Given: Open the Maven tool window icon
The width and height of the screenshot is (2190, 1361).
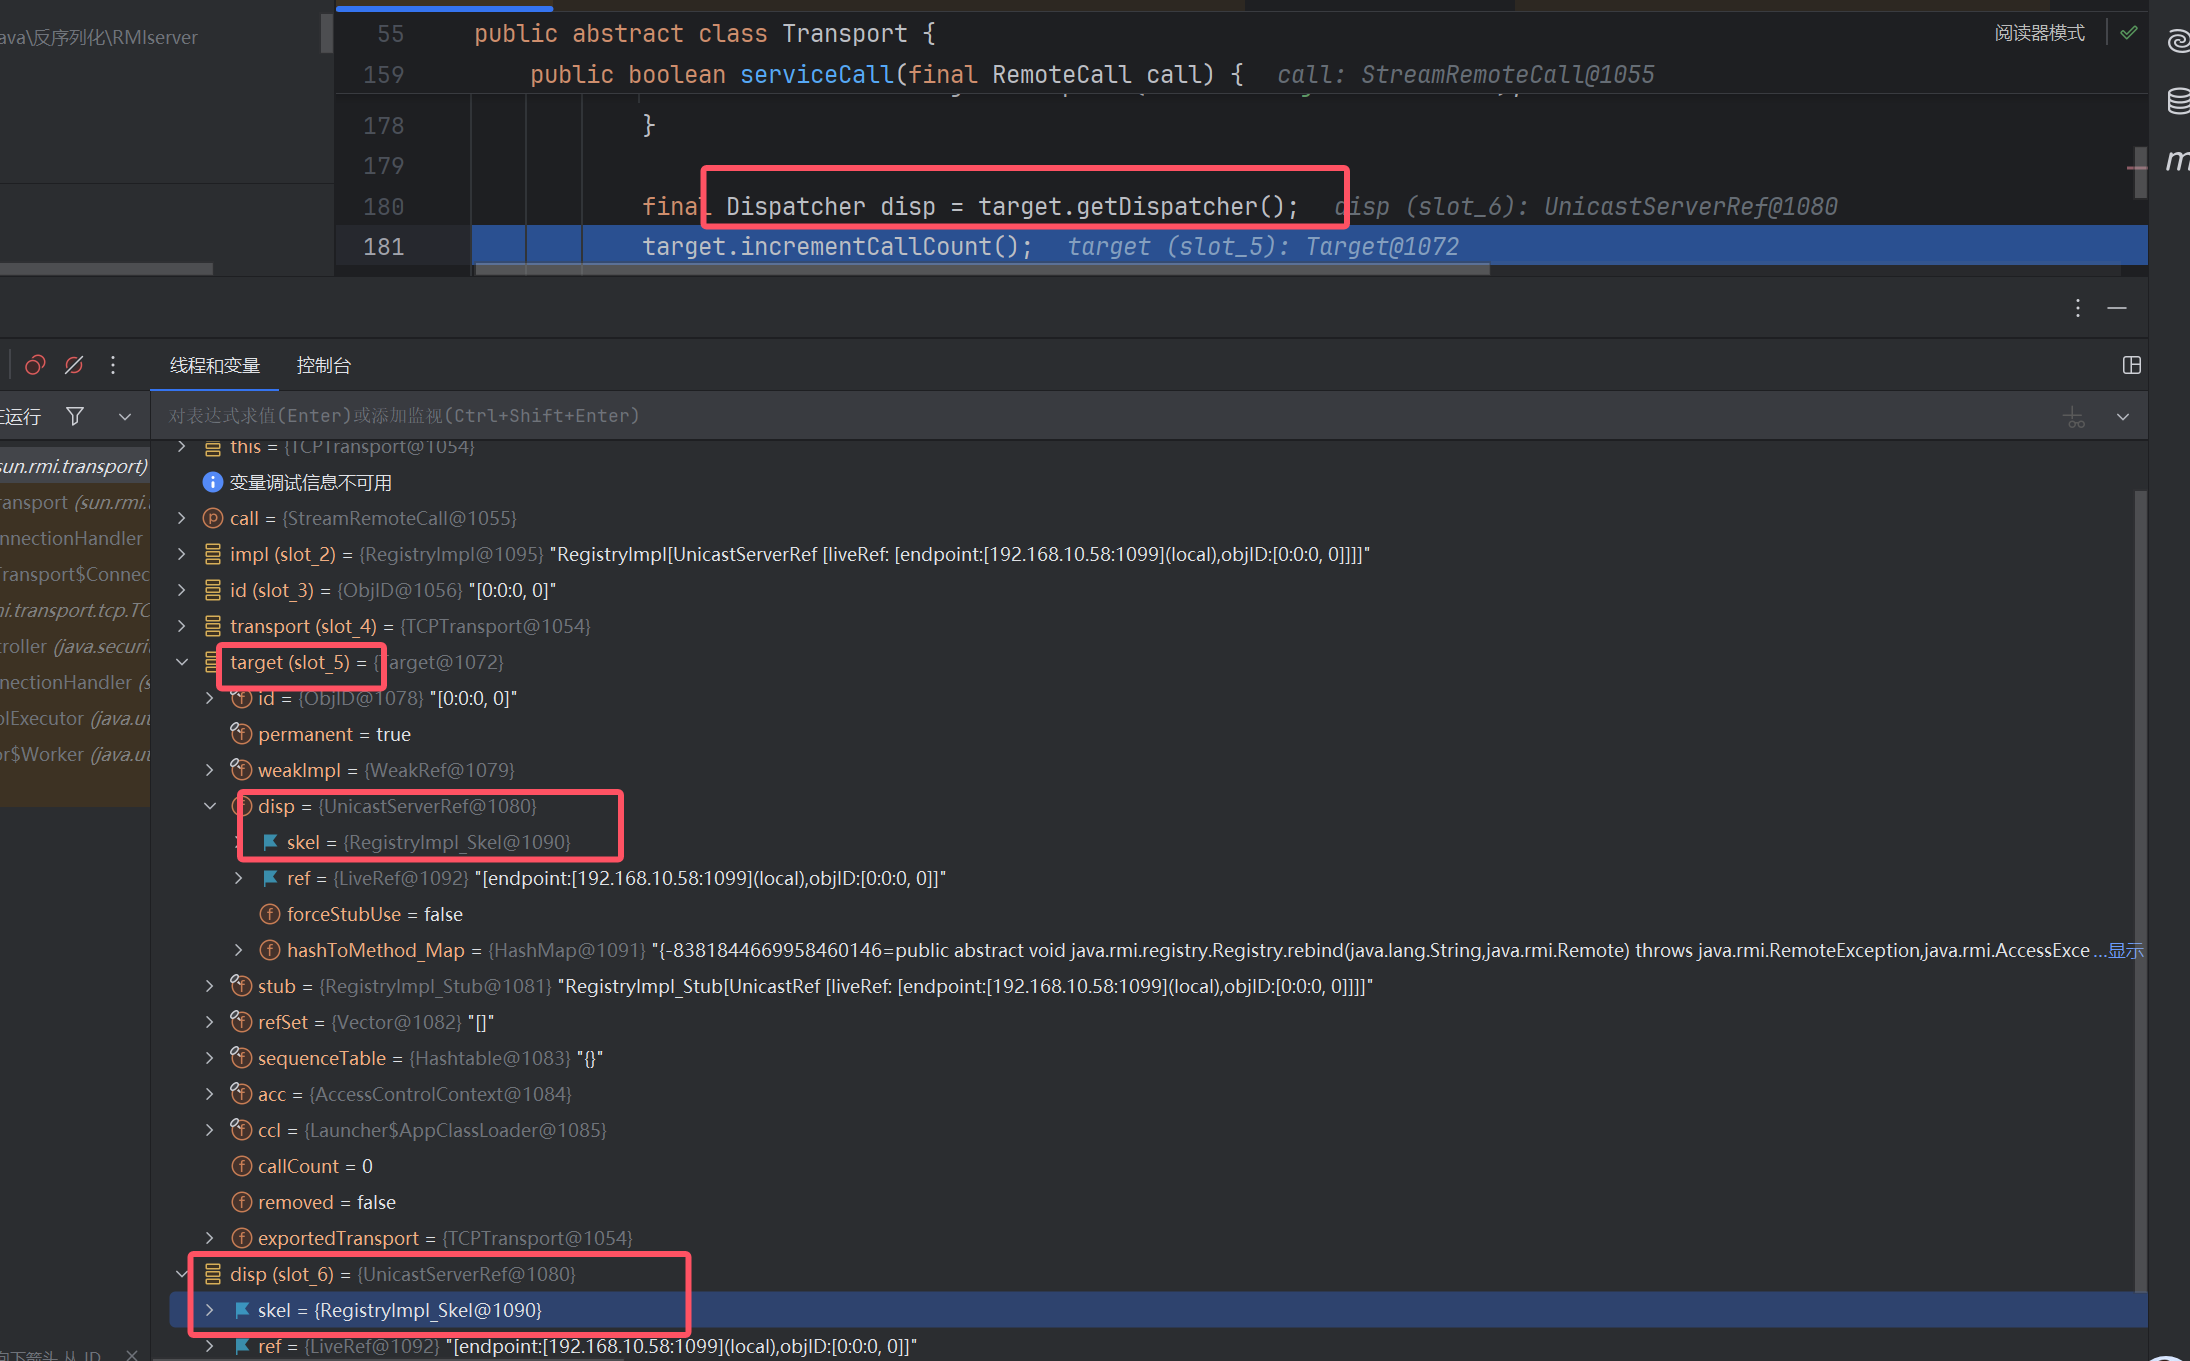Looking at the screenshot, I should [x=2177, y=160].
